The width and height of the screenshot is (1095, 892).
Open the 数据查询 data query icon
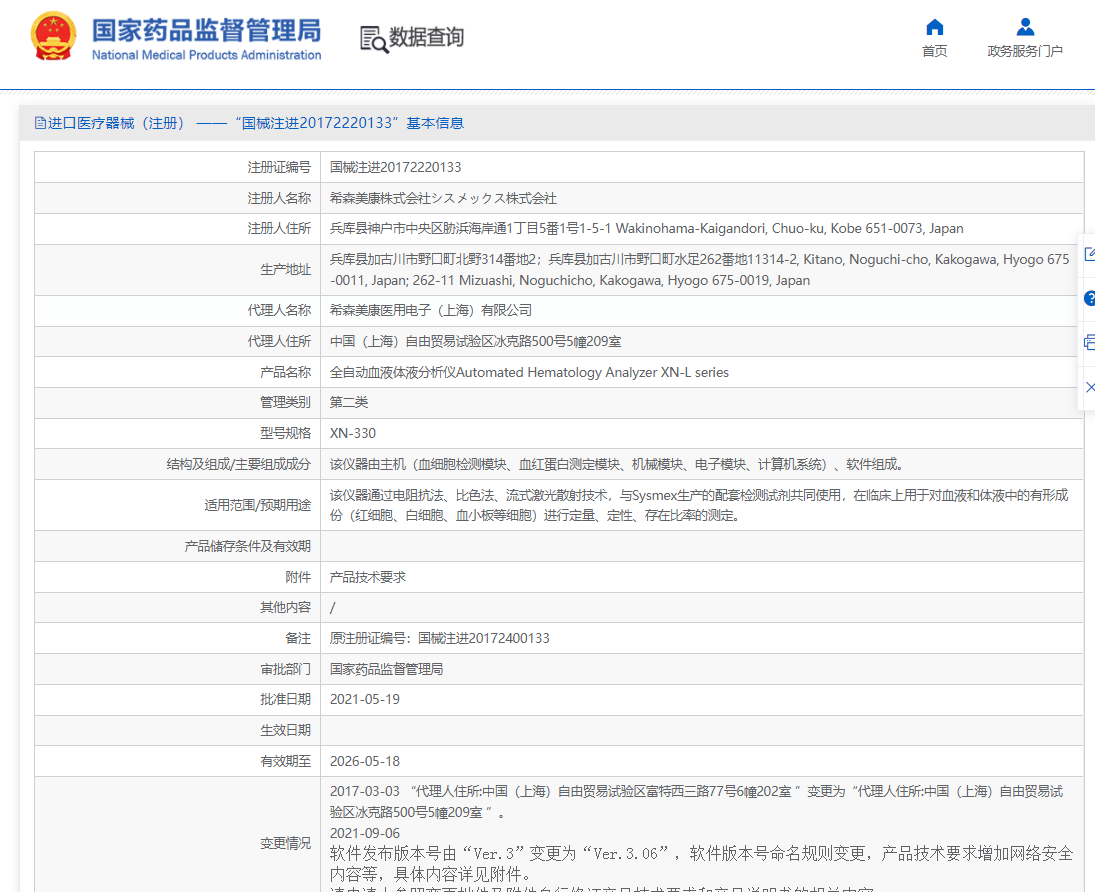click(374, 38)
